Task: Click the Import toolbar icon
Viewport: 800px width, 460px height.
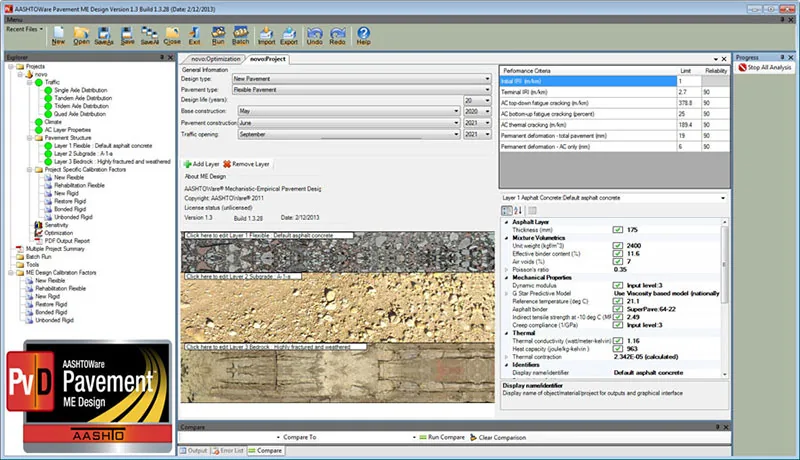Action: (266, 36)
